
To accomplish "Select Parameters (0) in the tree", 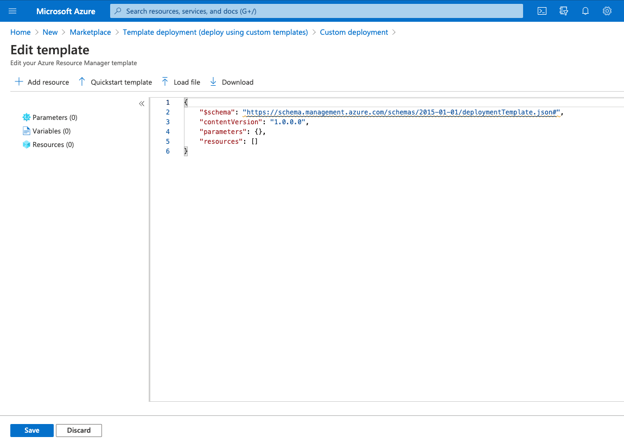I will point(50,117).
